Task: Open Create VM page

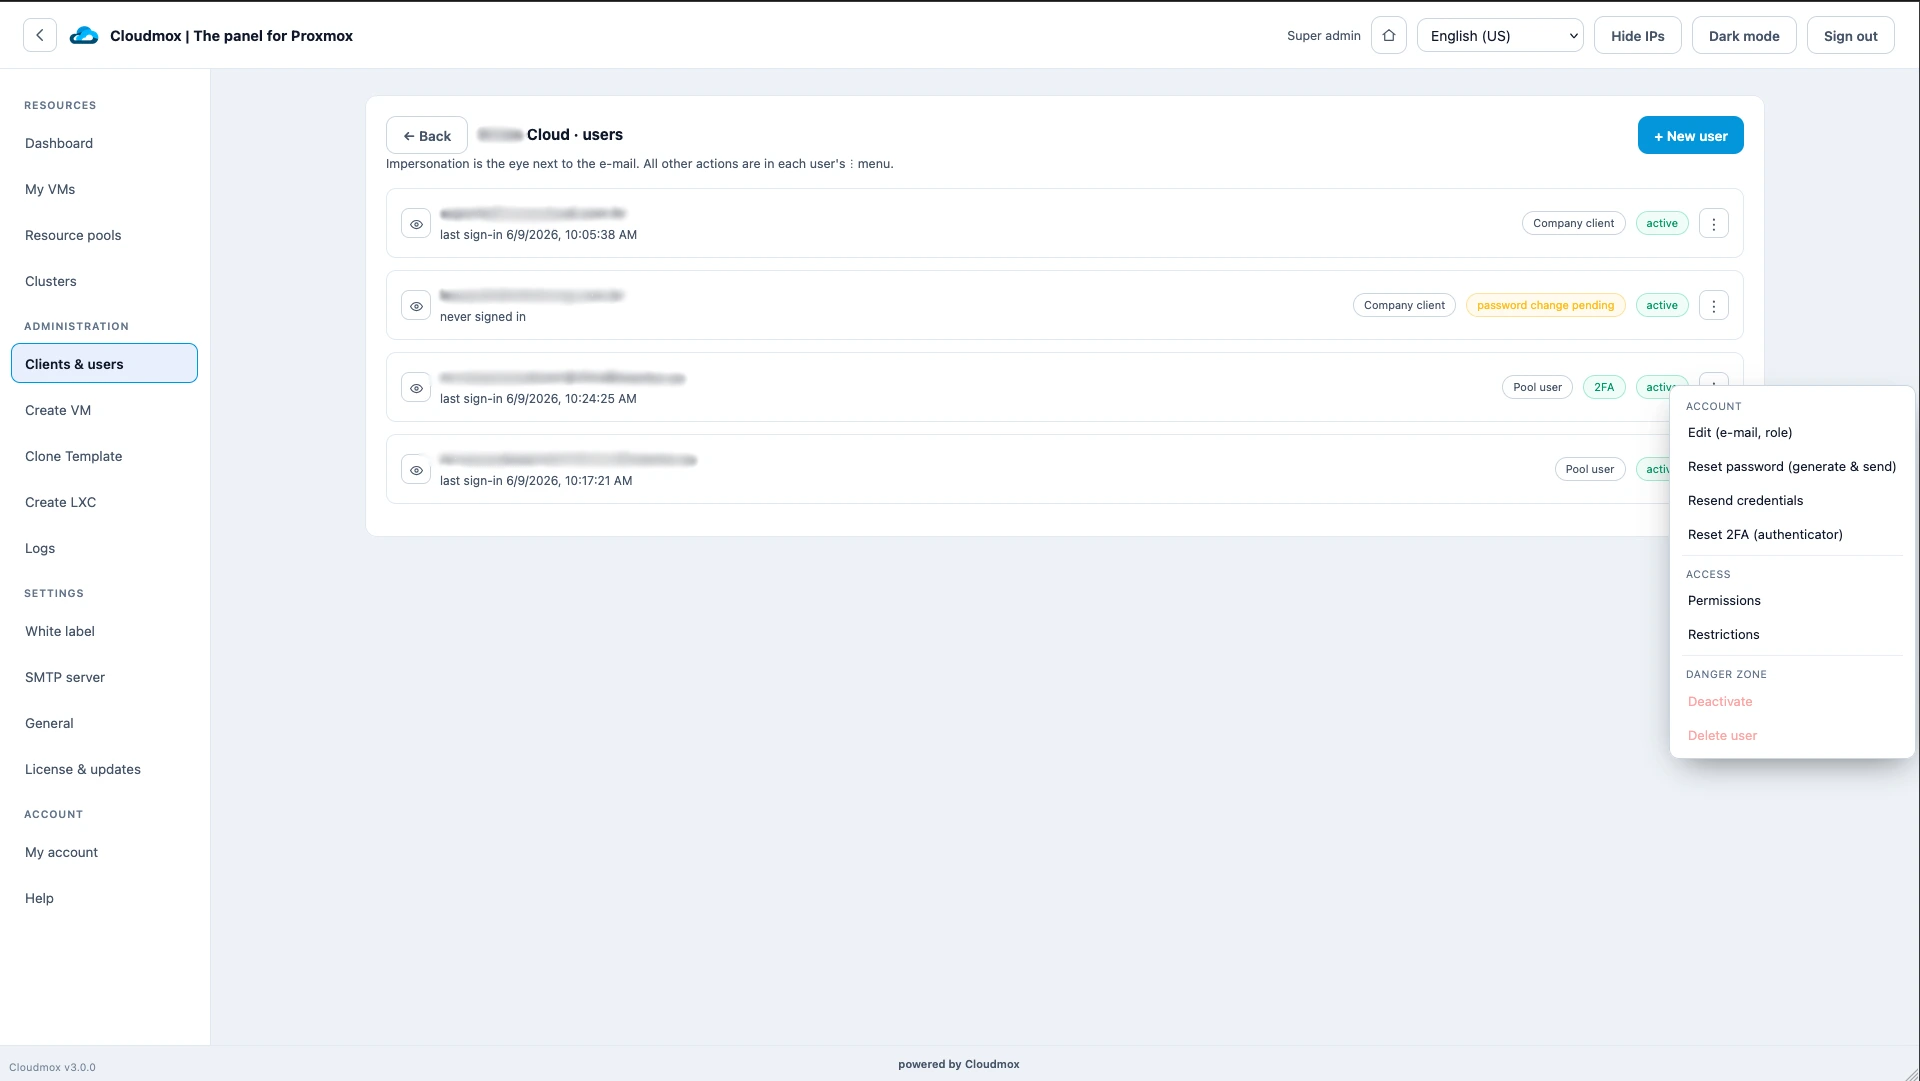Action: tap(104, 410)
